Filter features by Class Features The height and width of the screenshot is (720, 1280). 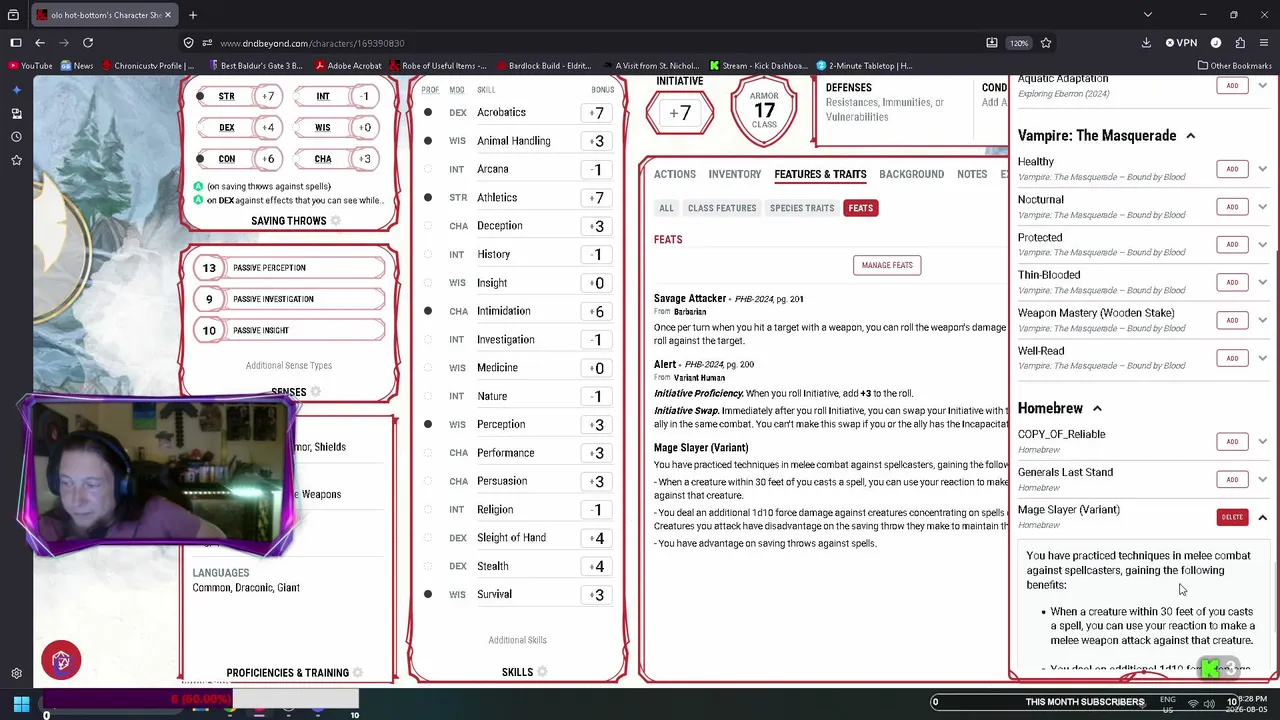coord(722,208)
